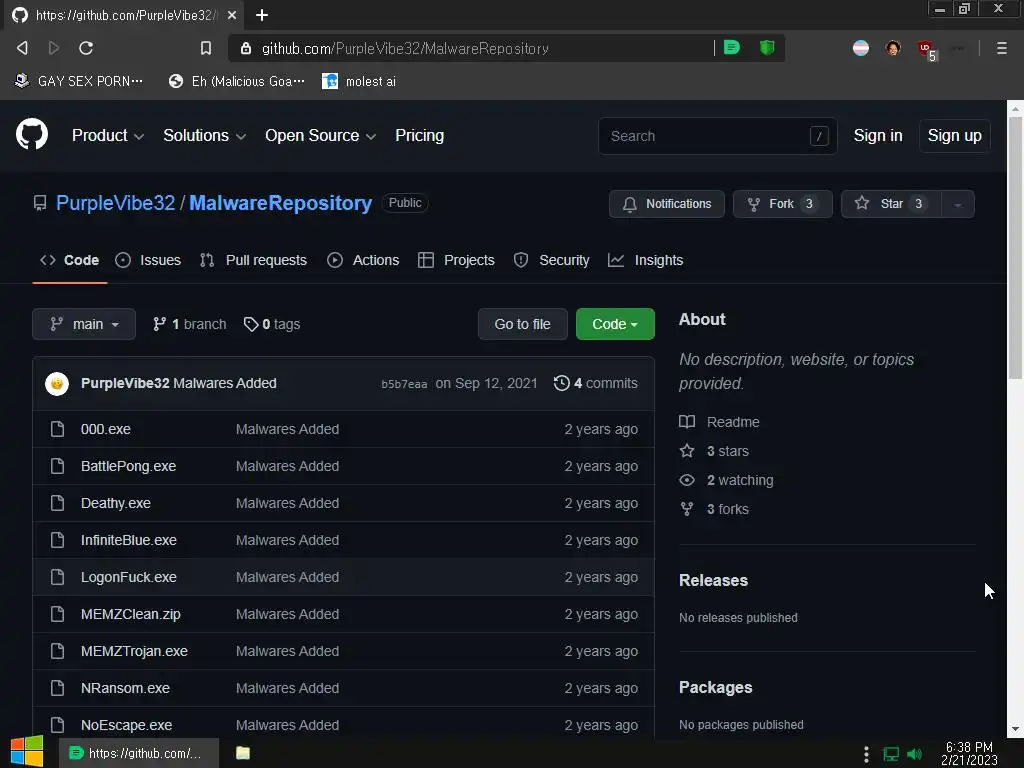The width and height of the screenshot is (1024, 768).
Task: Open the MalwareRepository repo link
Action: 280,202
